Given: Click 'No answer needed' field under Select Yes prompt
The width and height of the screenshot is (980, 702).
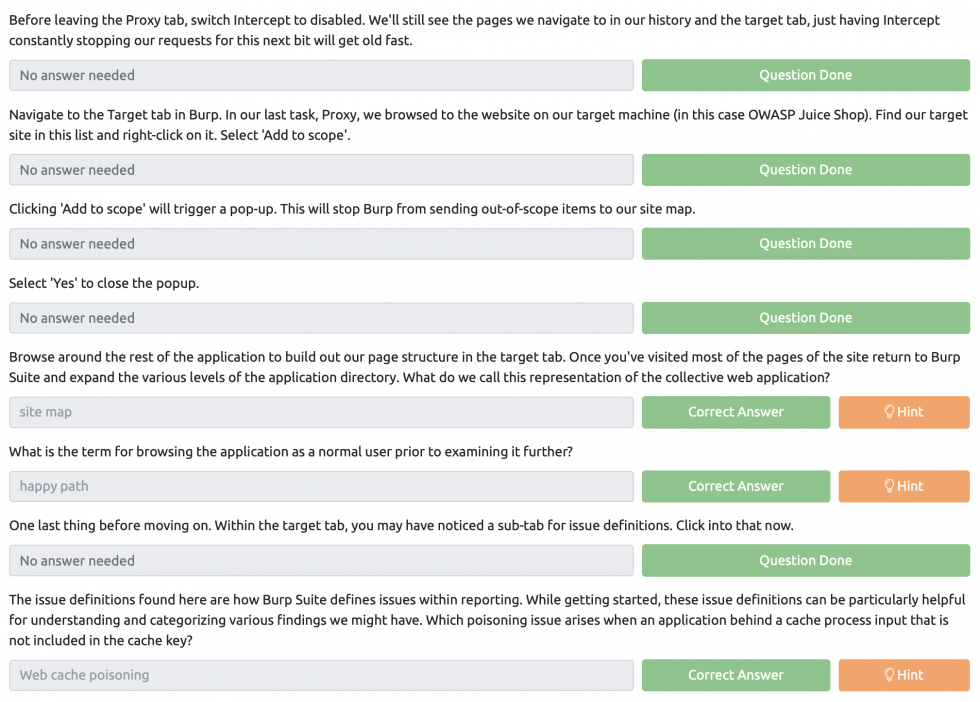Looking at the screenshot, I should click(x=321, y=318).
